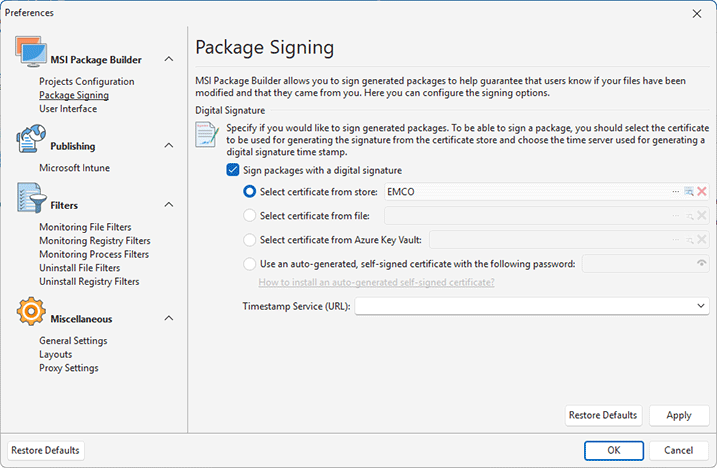Click page-level Restore Defaults beside Apply
The height and width of the screenshot is (468, 717).
point(603,415)
